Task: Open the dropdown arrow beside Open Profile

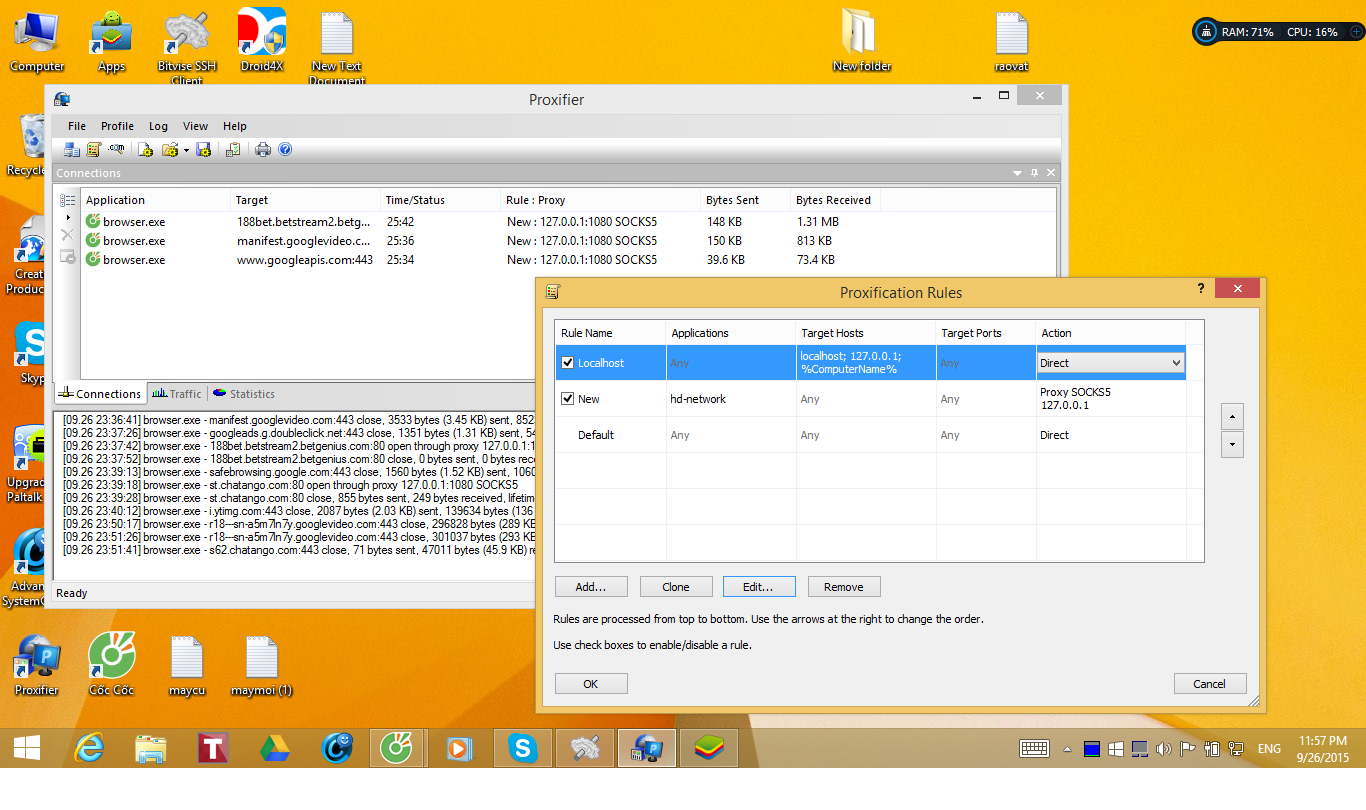Action: pos(186,150)
